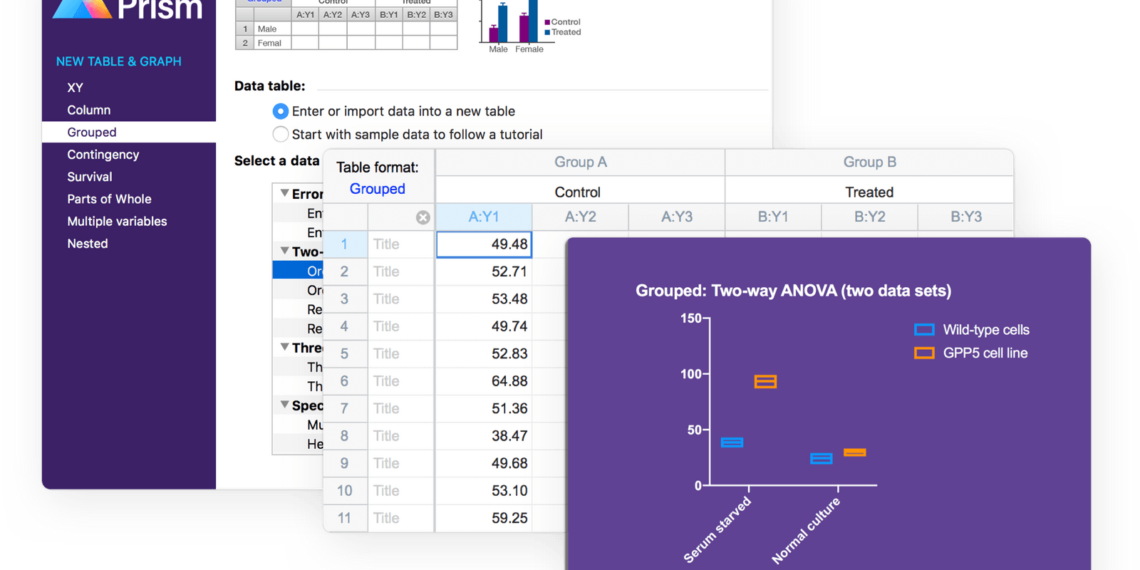Screen dimensions: 1140x570
Task: Click cell with value 53.10
Action: [483, 491]
